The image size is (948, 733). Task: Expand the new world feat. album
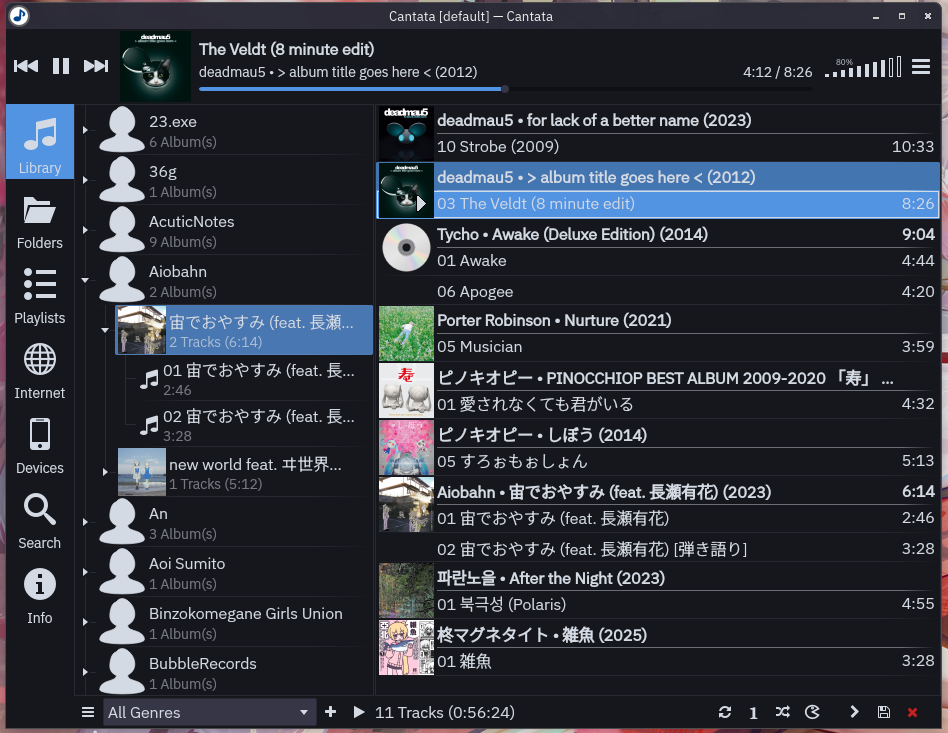[105, 472]
